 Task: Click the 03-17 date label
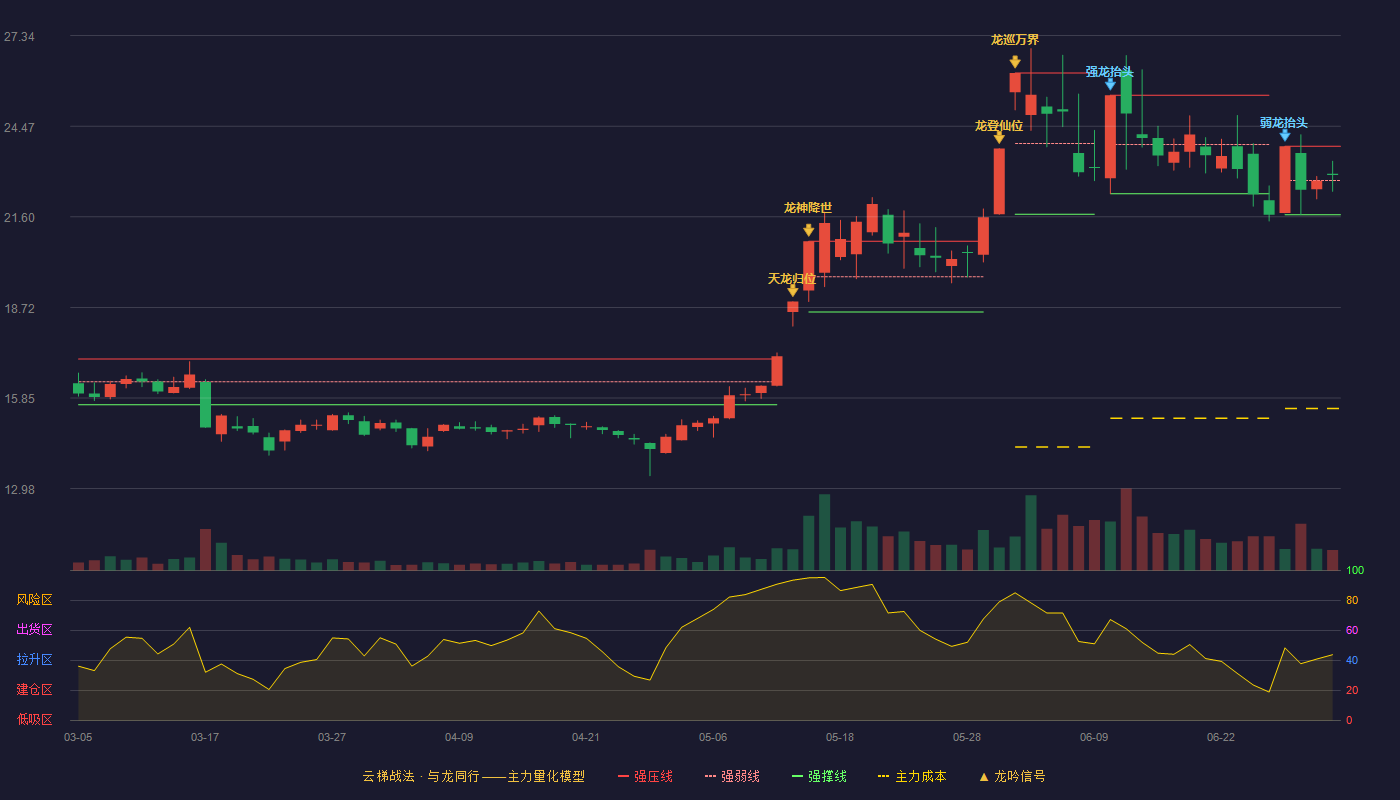(x=205, y=737)
